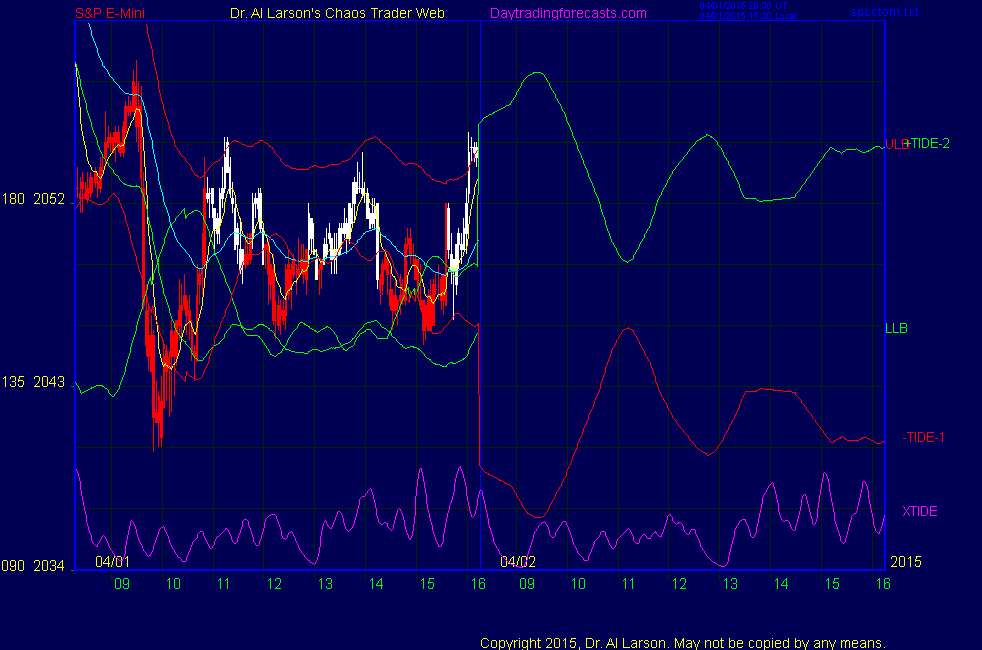Click the "XTIDE" curve label
The height and width of the screenshot is (650, 982).
point(920,511)
